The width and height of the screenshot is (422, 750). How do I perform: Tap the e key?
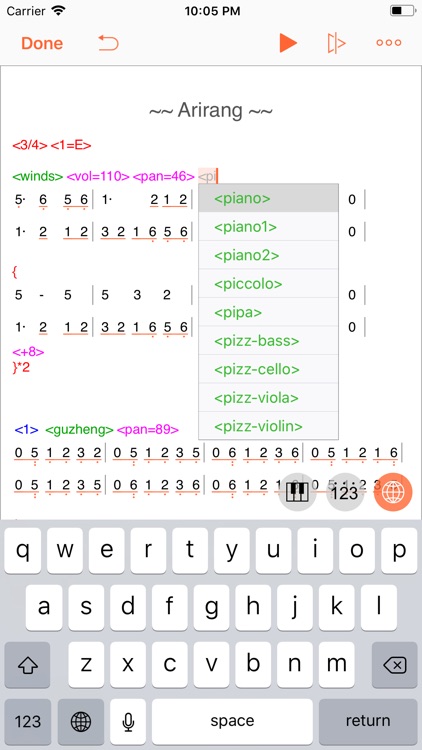[x=106, y=551]
